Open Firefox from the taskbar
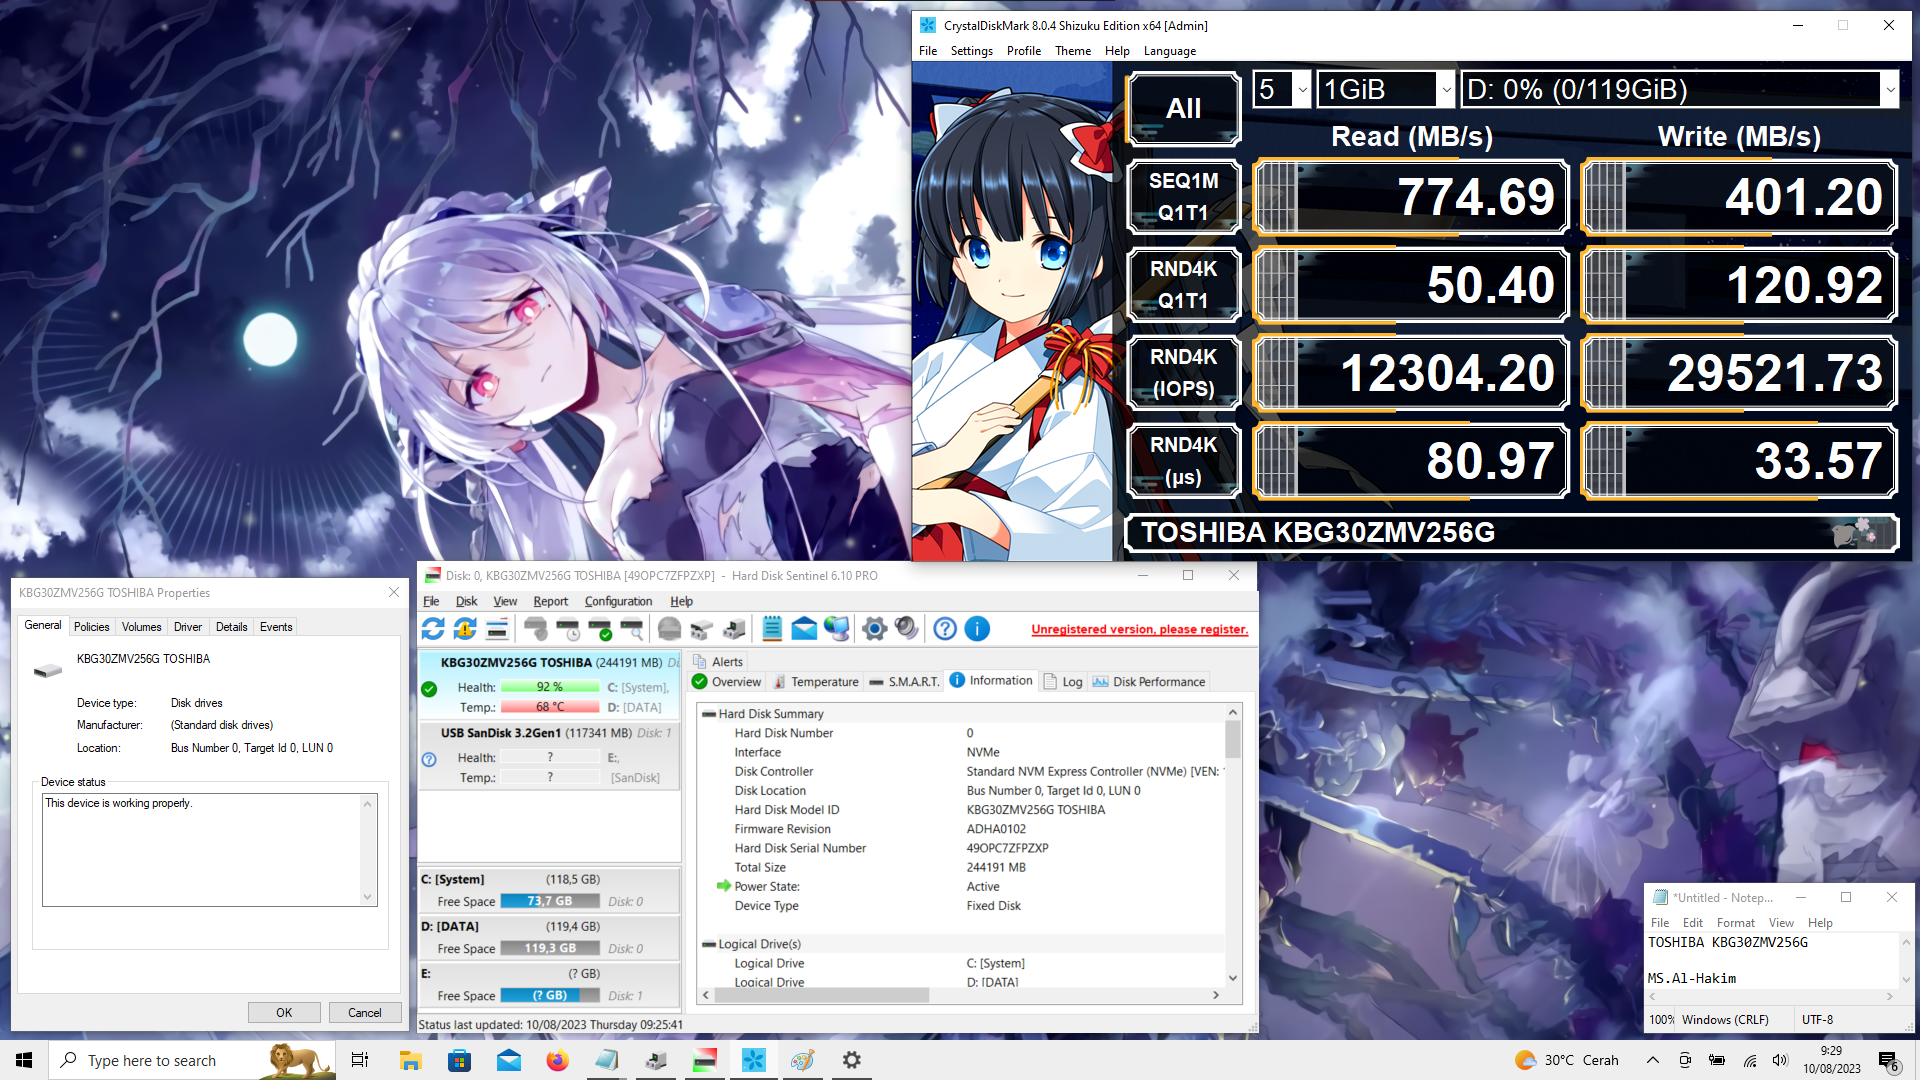The image size is (1920, 1080). pyautogui.click(x=557, y=1060)
